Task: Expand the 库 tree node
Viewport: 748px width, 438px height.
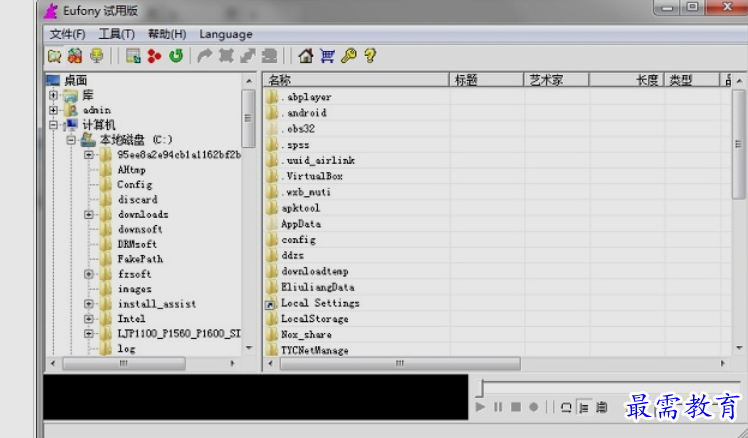Action: (x=53, y=95)
